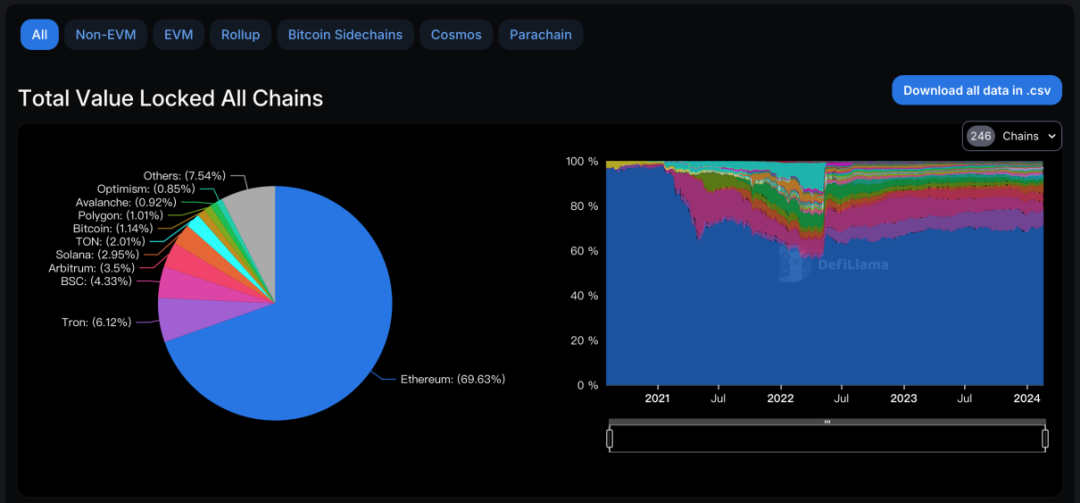Open the 246 Chains dropdown

tap(1011, 136)
